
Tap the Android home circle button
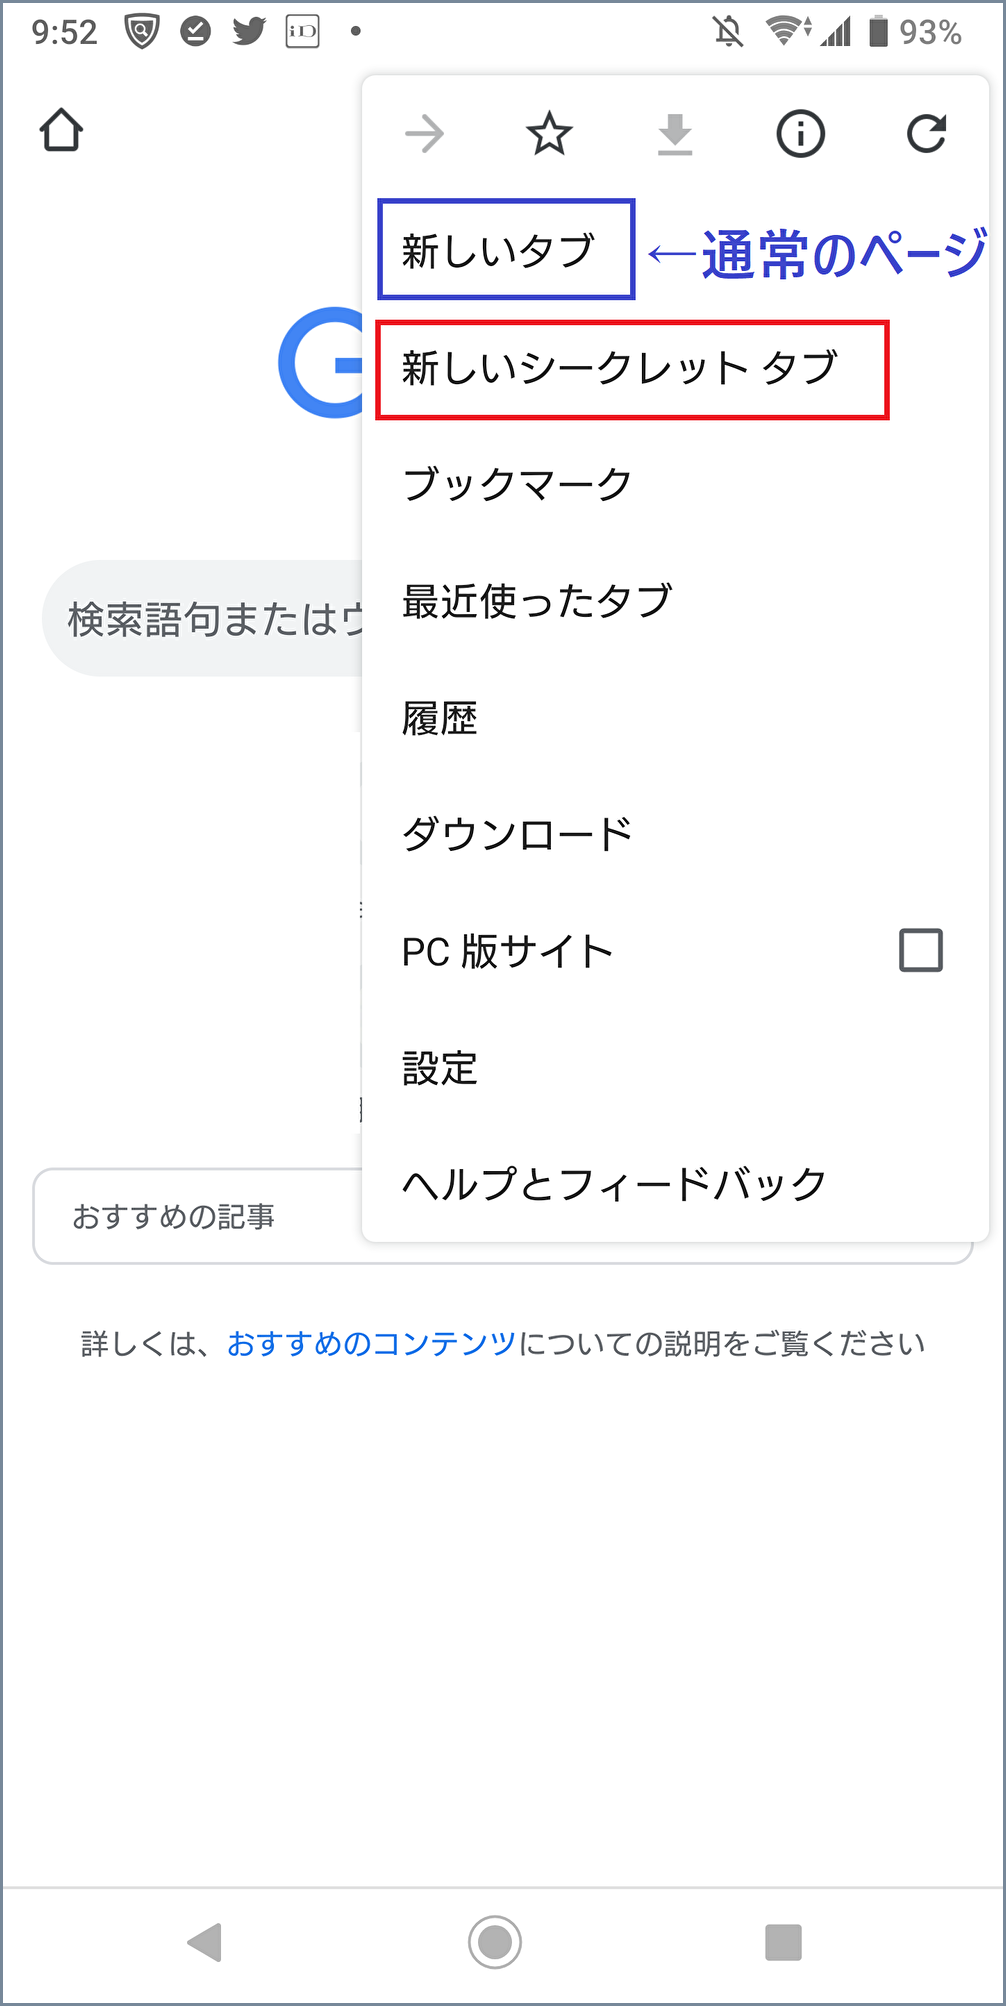(495, 1942)
